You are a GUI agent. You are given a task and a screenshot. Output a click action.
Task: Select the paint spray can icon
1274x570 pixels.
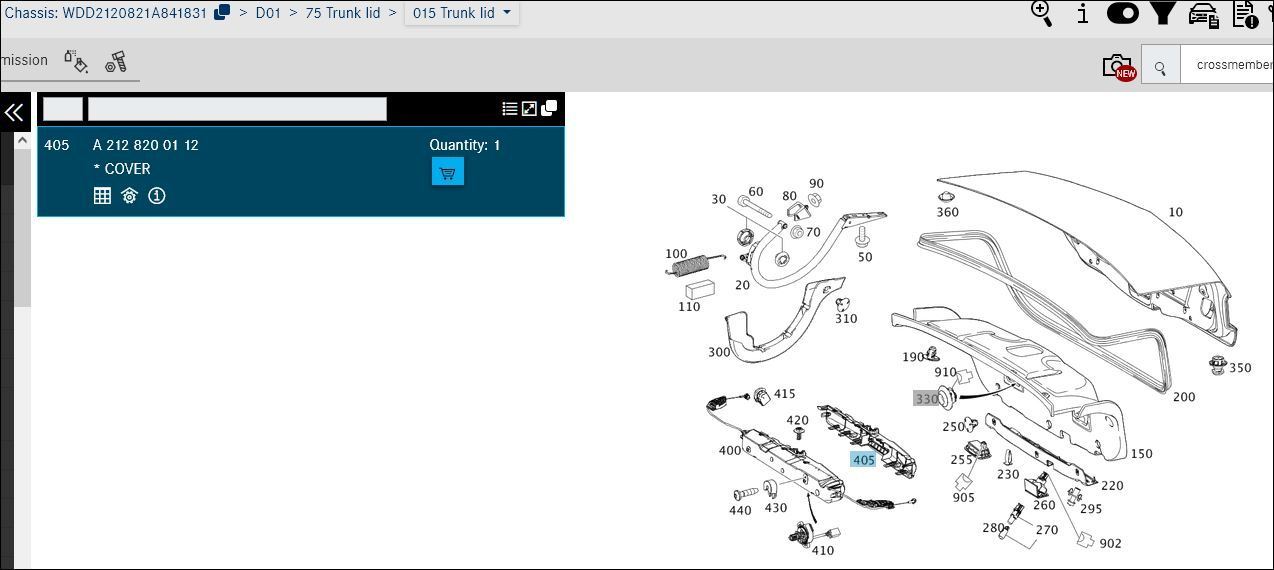[76, 61]
